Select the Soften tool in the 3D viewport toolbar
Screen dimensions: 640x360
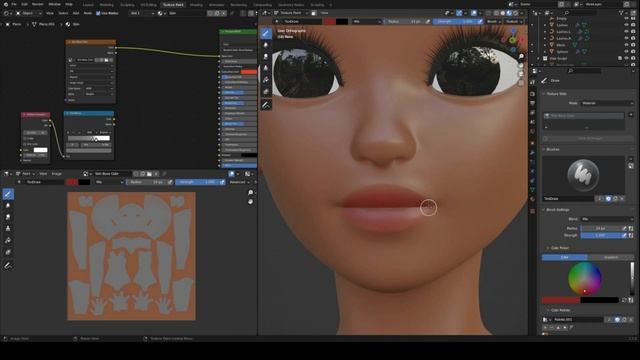tap(266, 45)
